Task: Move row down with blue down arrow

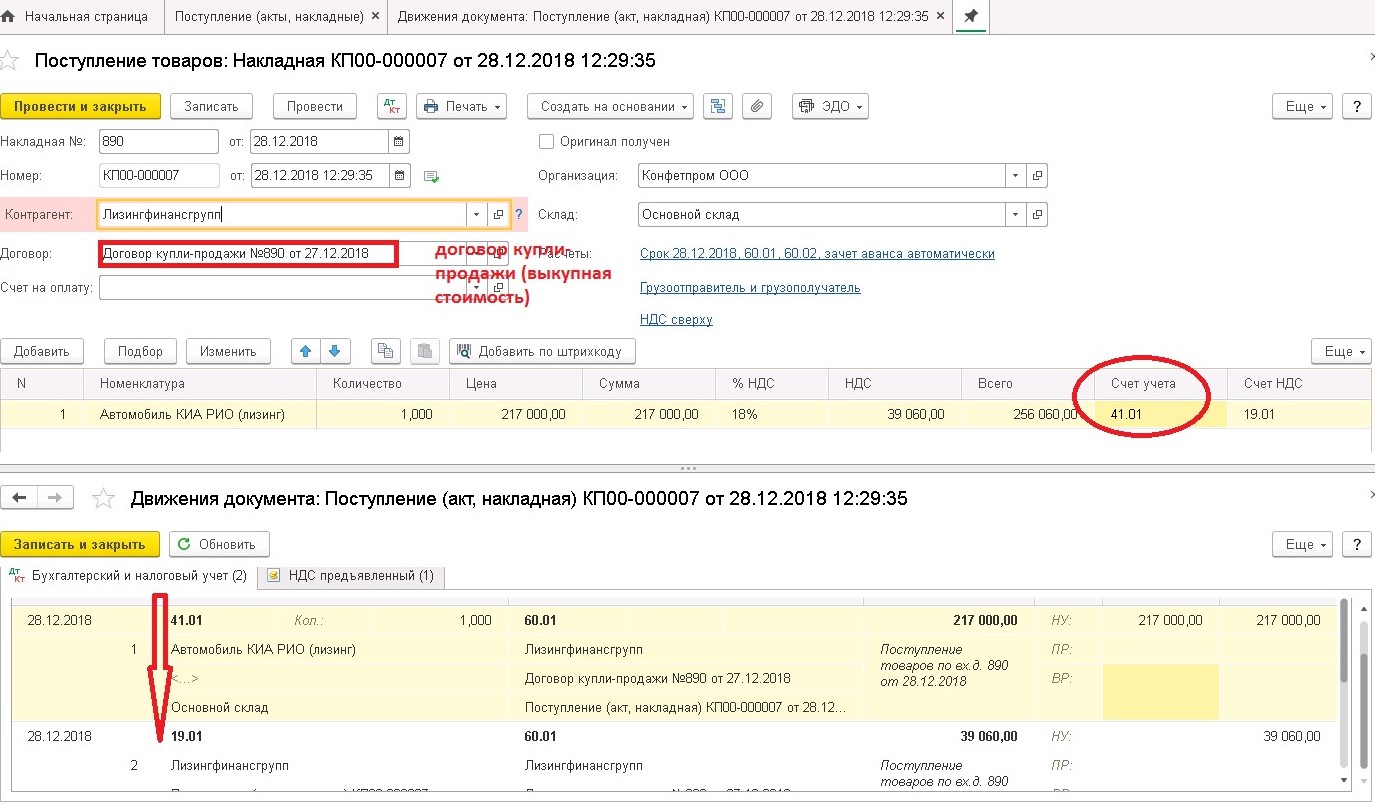Action: (x=335, y=351)
